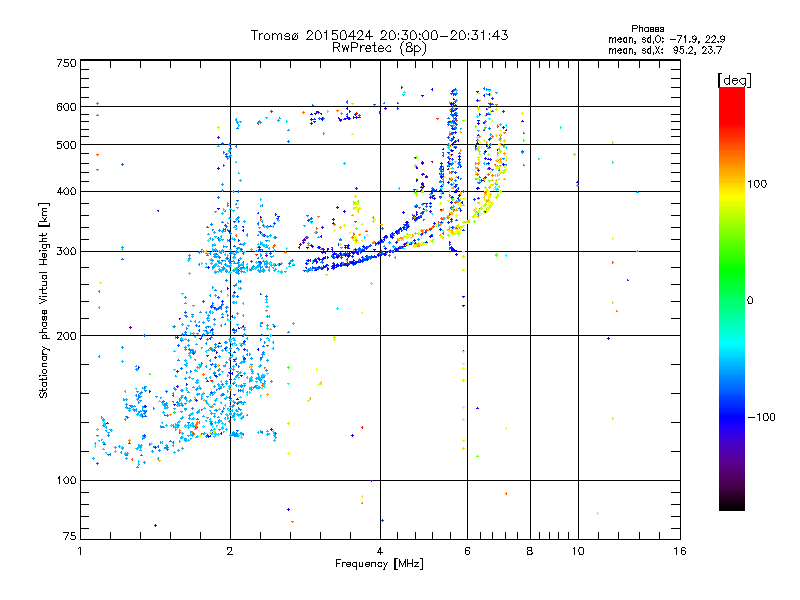Click the 'mean, sd,O: -71.9, 22.9' line
Screen dimensions: 800x600
point(666,39)
